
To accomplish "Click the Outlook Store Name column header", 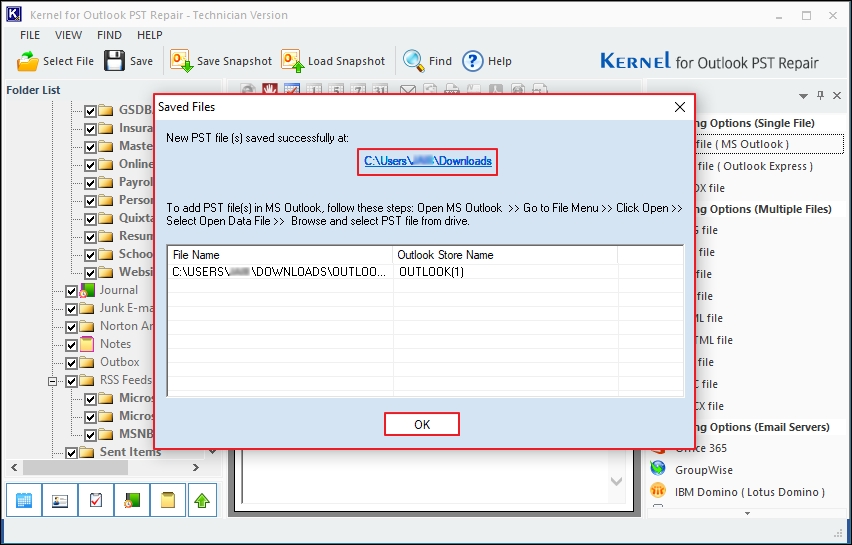I will pos(505,255).
